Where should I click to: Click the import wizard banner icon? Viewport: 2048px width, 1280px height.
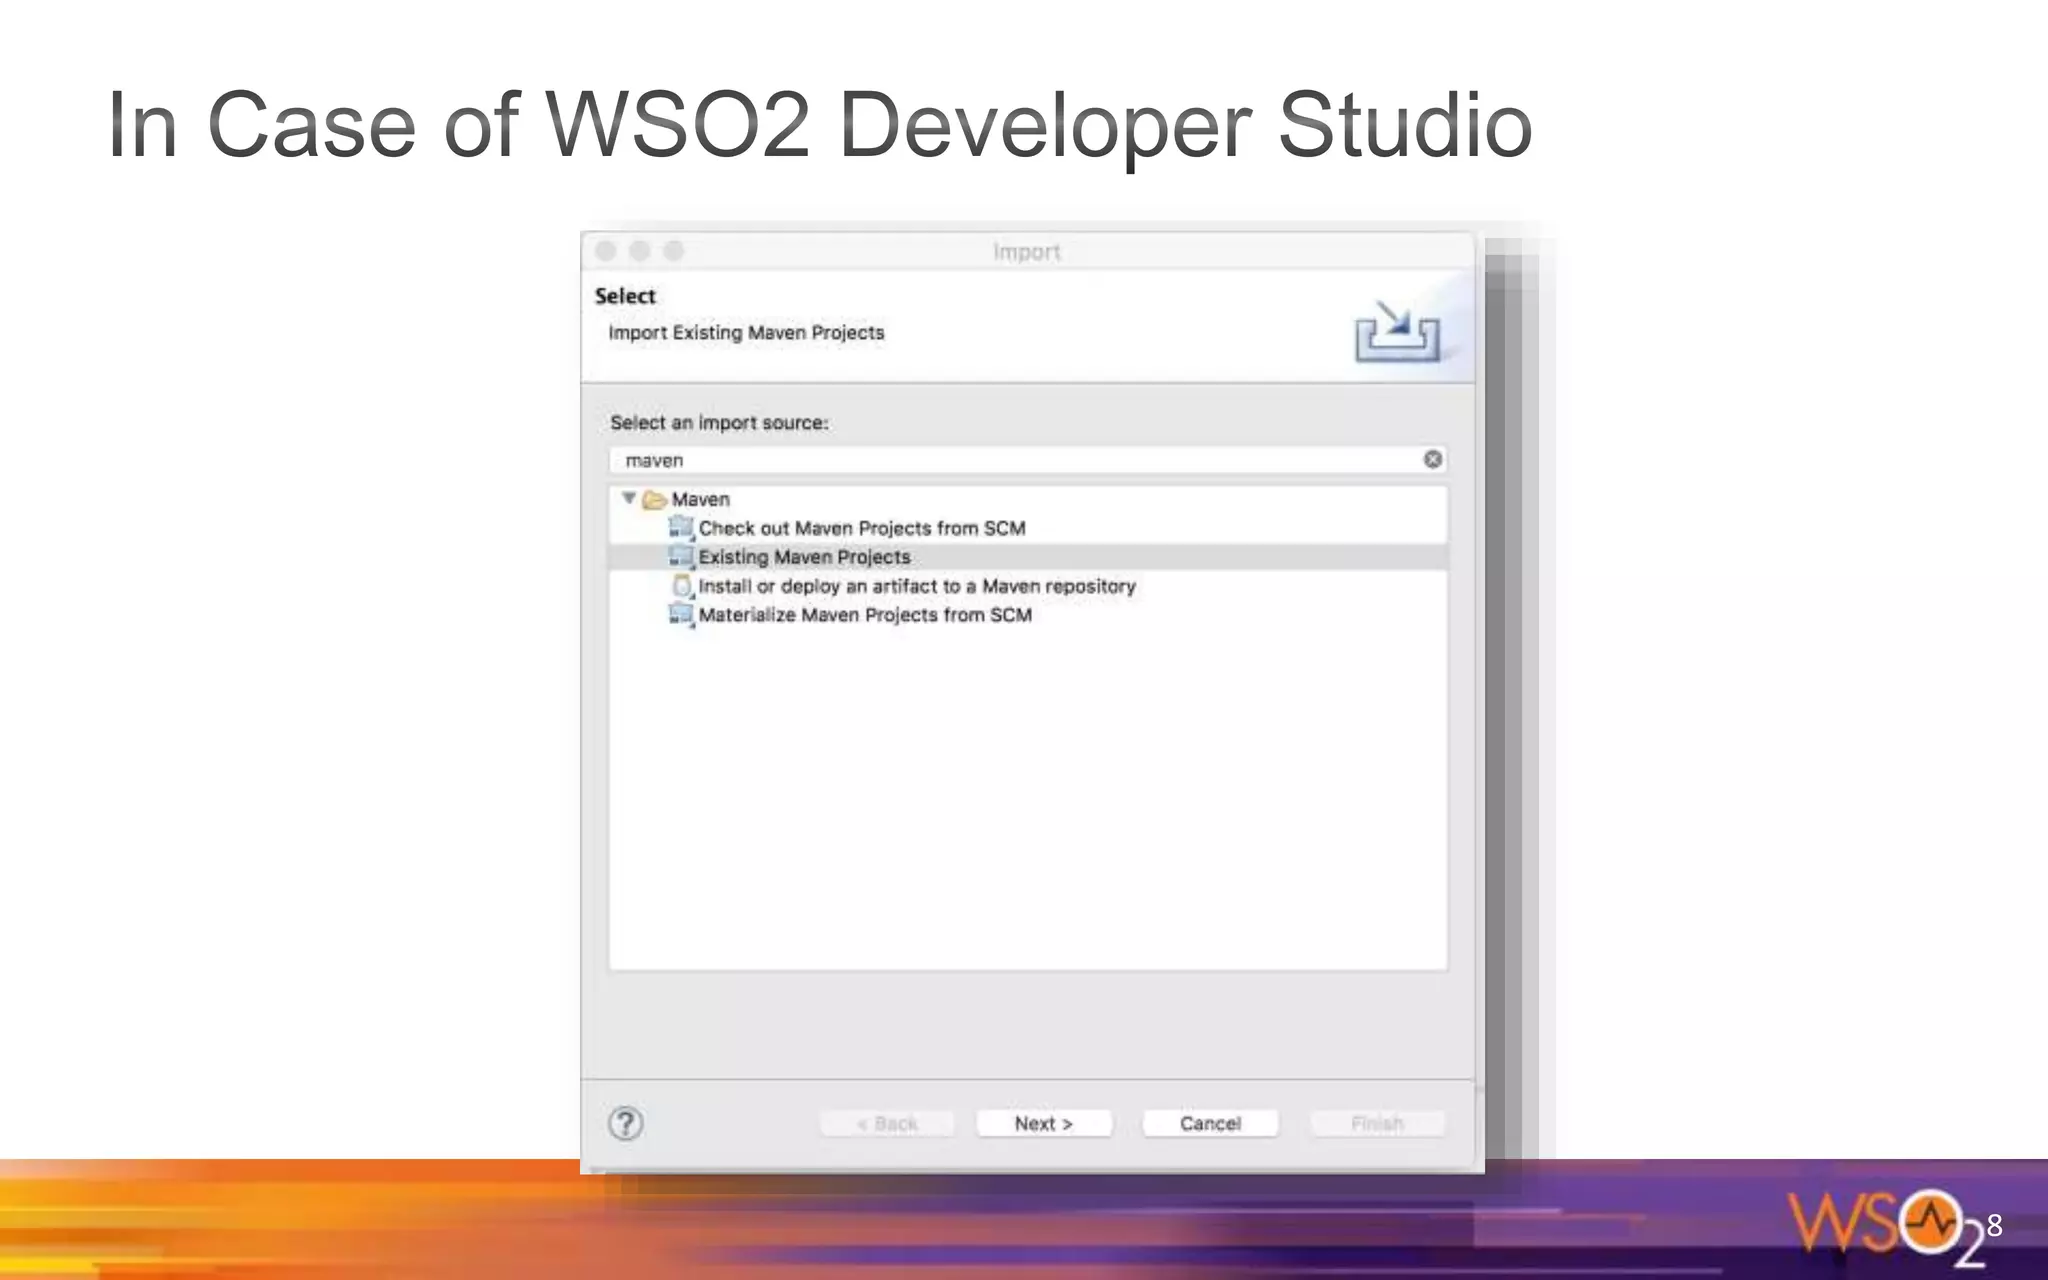[x=1397, y=331]
